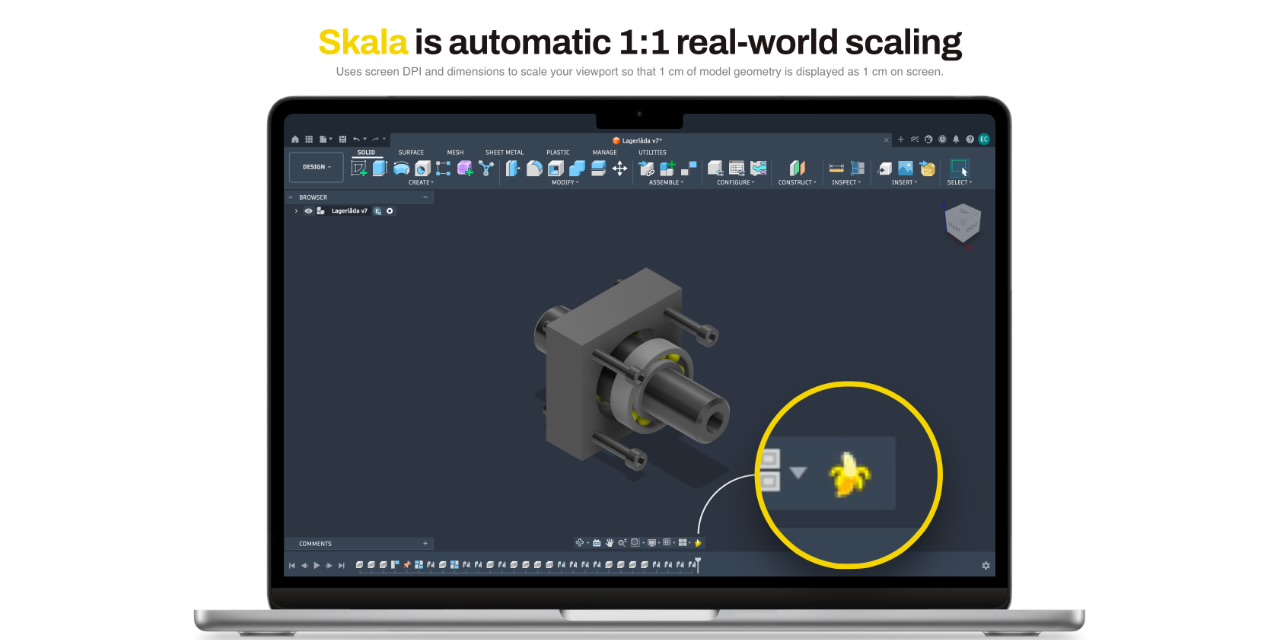Click the table icon in the Configure group

tap(737, 168)
